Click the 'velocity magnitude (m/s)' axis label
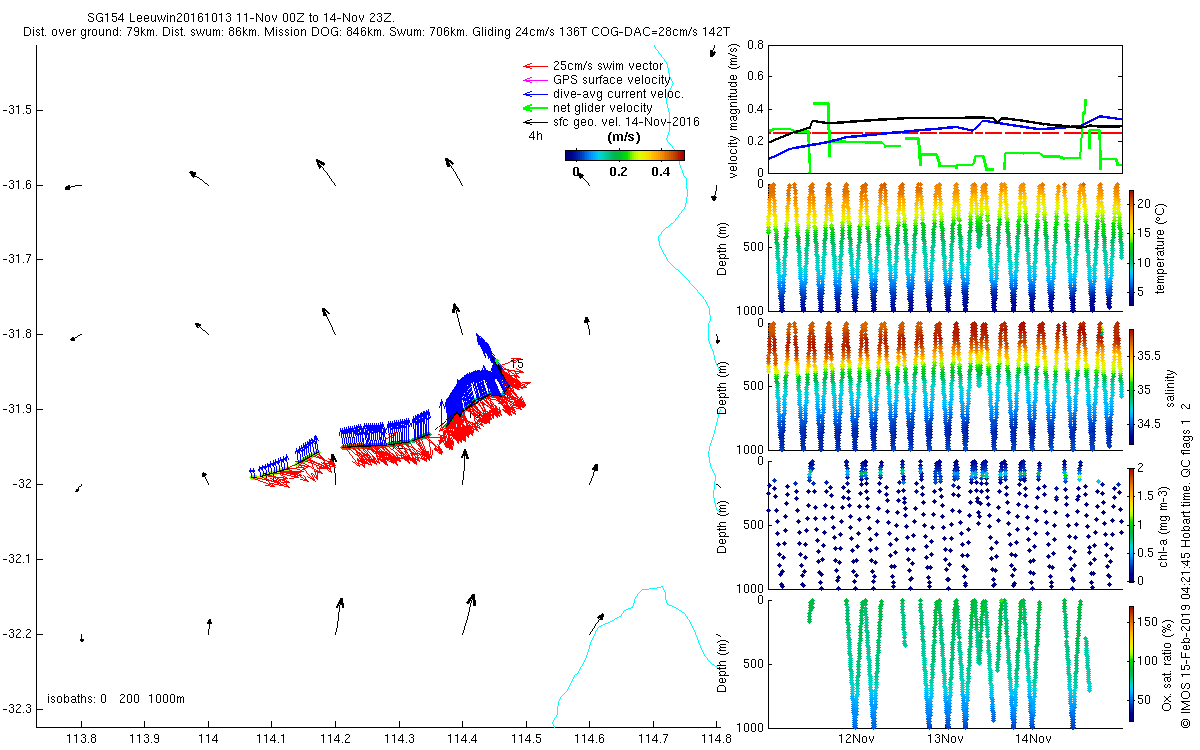 [735, 112]
